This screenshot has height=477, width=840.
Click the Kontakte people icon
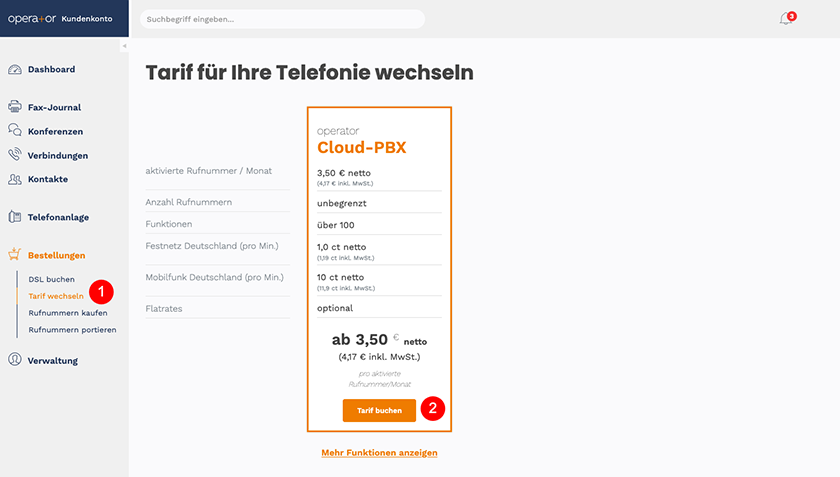coord(15,179)
